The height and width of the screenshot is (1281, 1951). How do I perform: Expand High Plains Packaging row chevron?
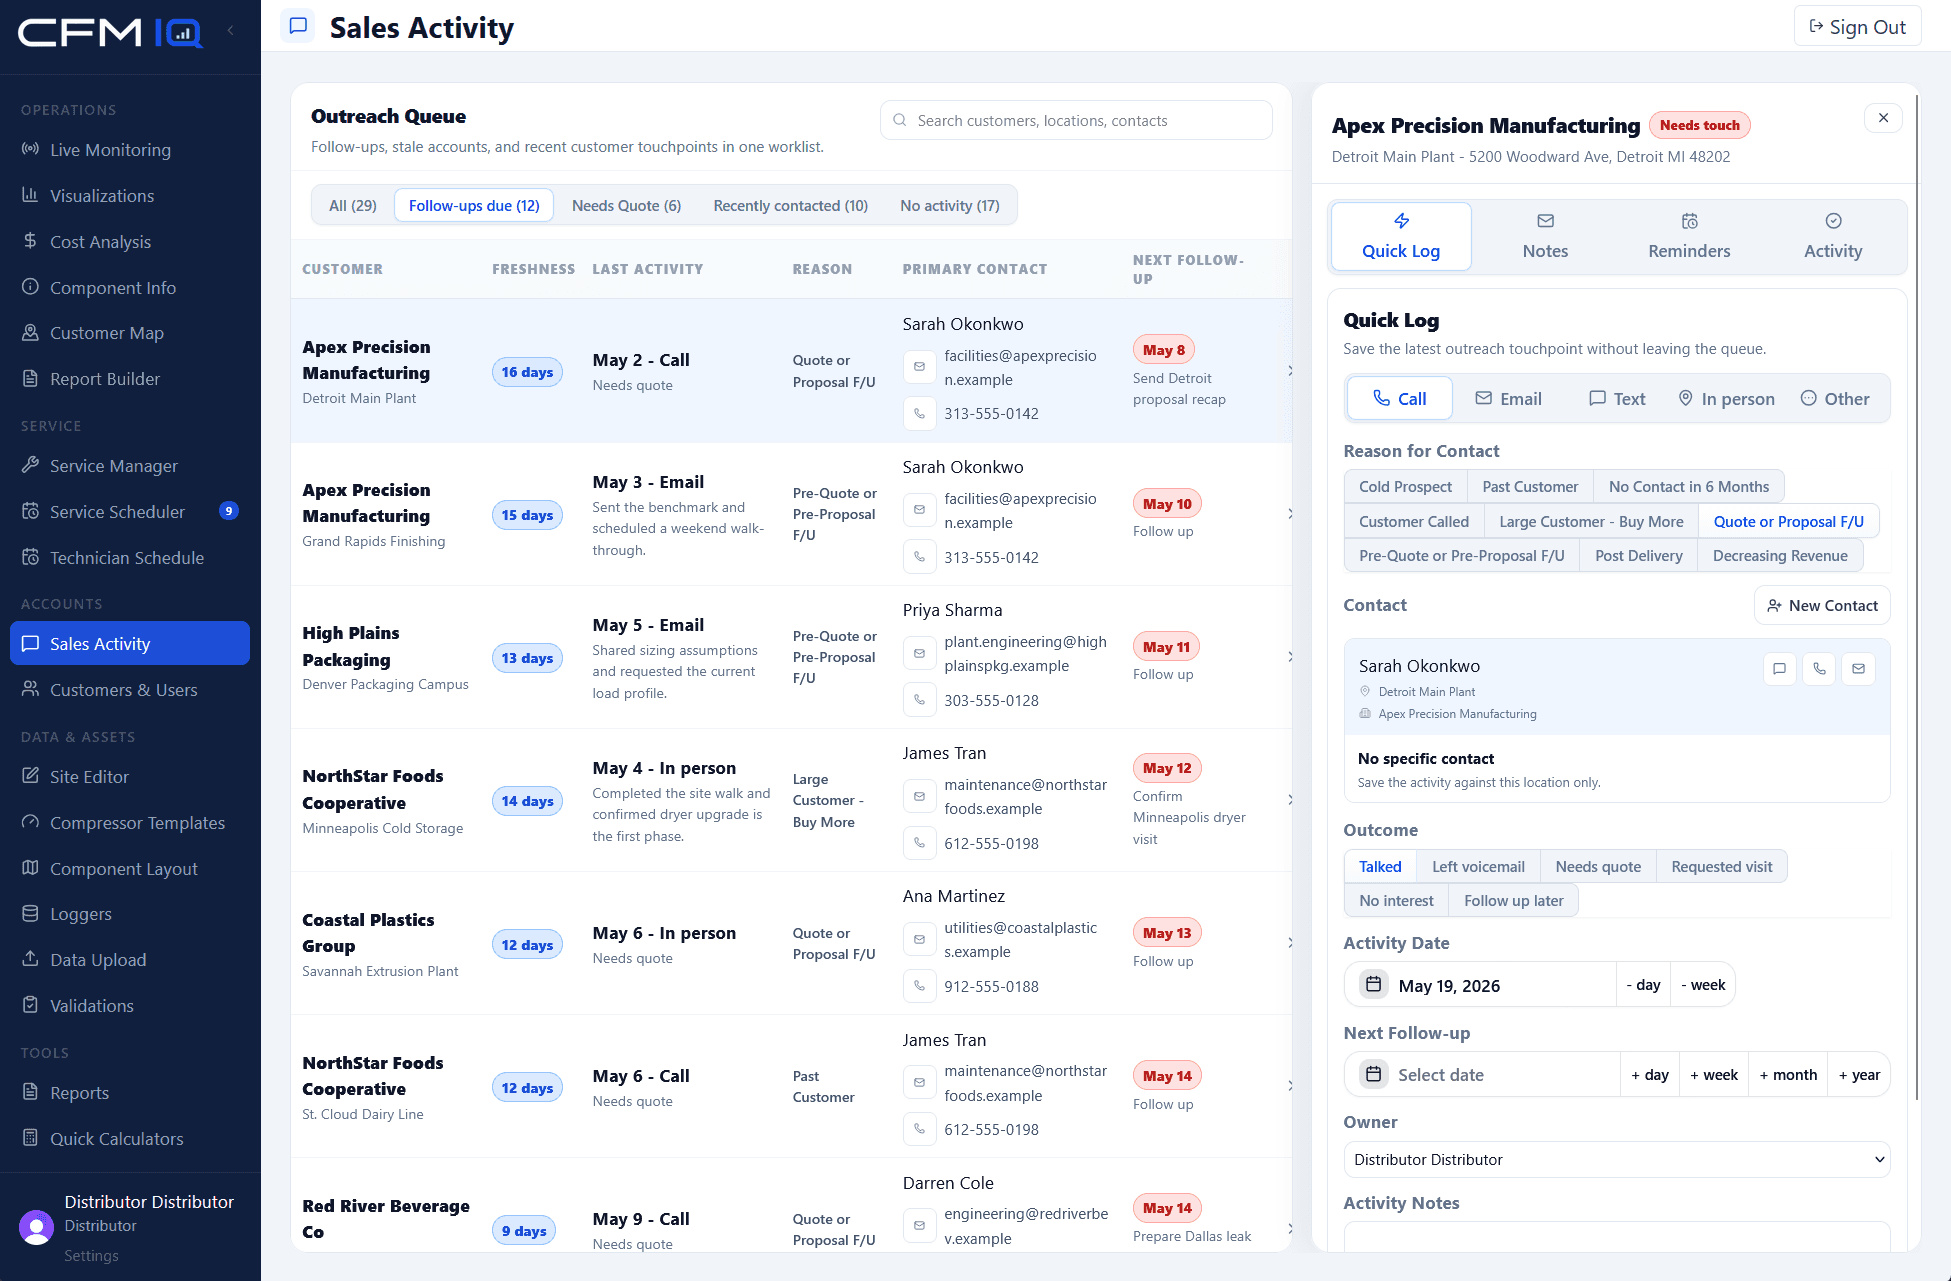pos(1289,656)
